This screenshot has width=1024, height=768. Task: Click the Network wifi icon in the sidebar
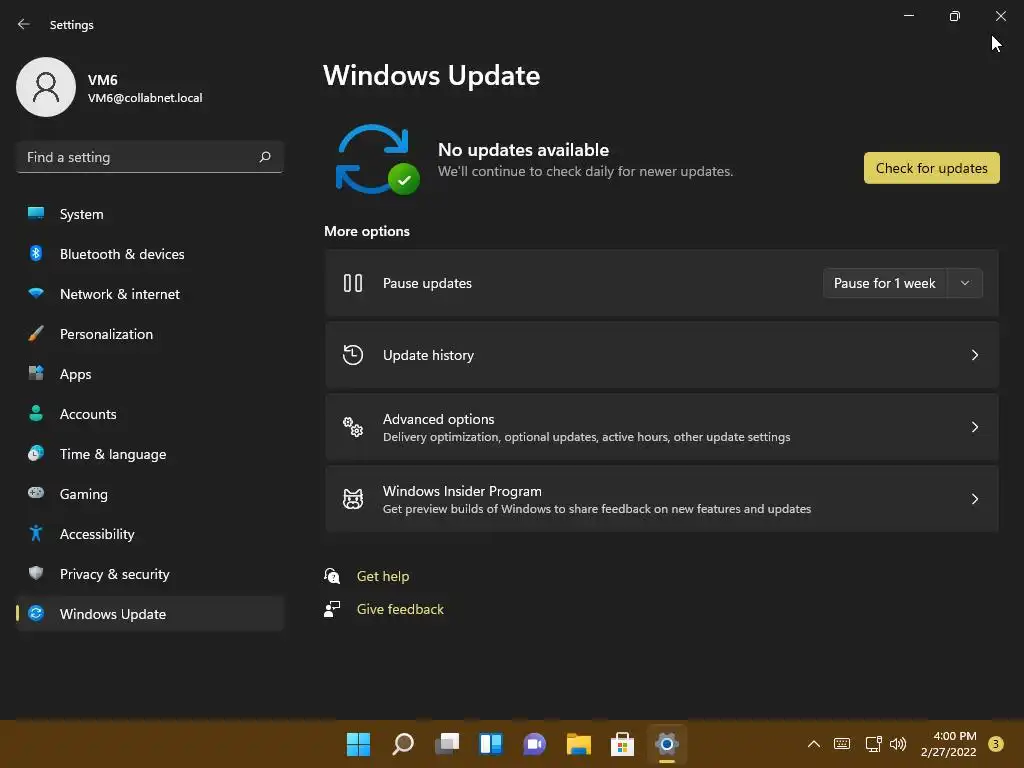point(36,293)
